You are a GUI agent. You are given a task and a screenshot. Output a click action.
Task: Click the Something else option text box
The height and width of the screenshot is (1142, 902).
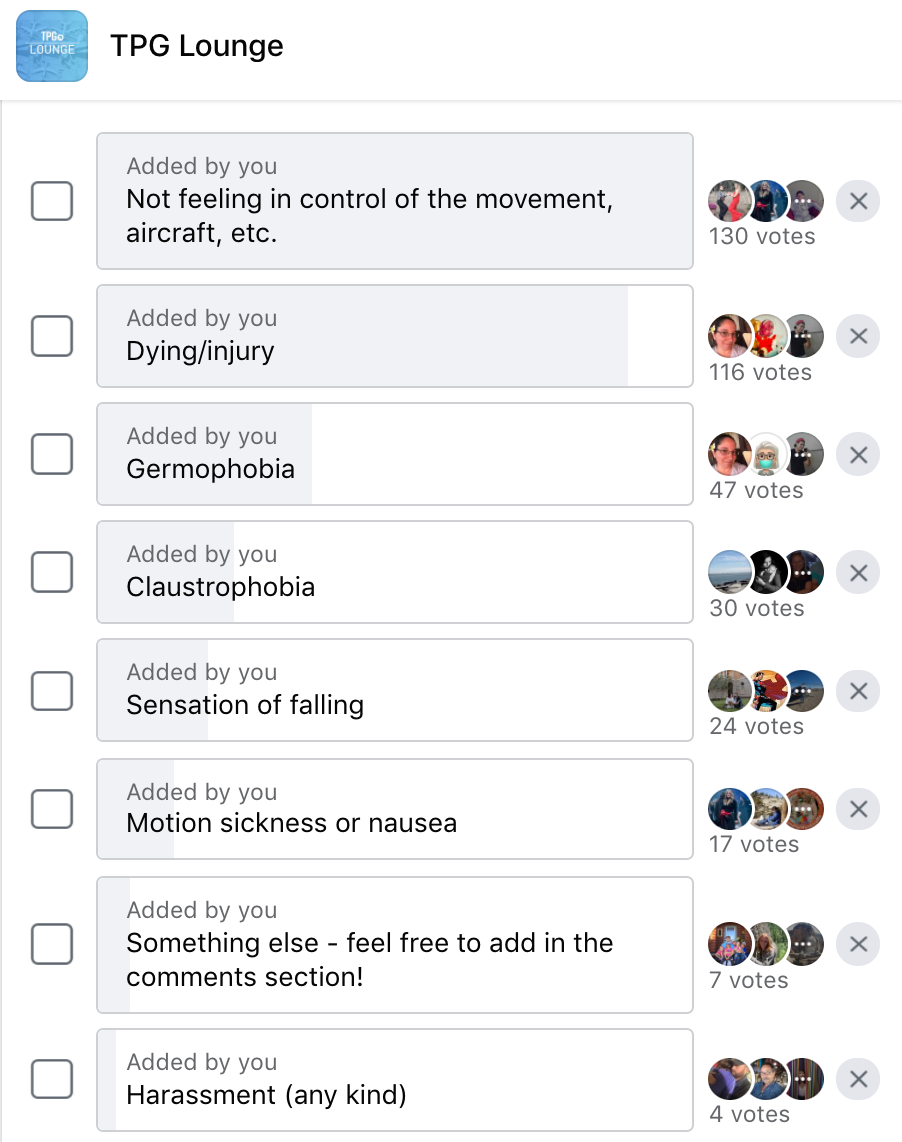pyautogui.click(x=394, y=945)
